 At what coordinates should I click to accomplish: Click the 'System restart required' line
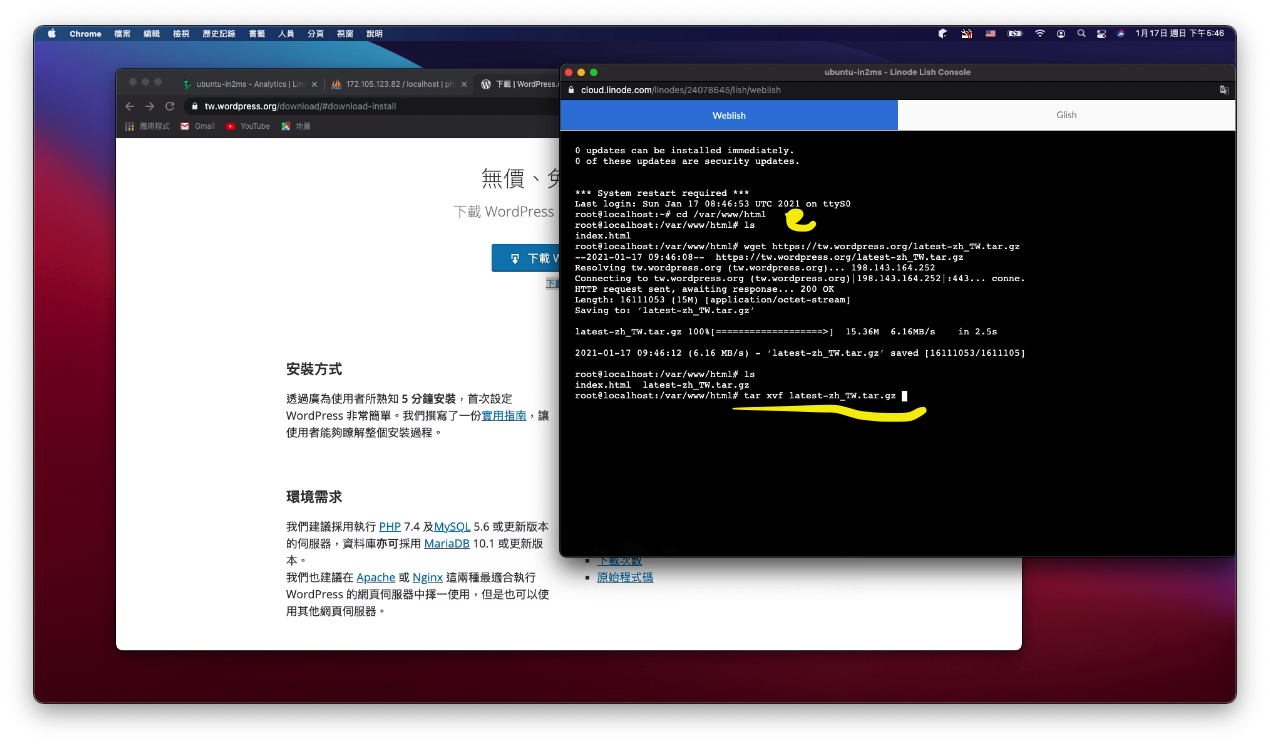[x=662, y=193]
